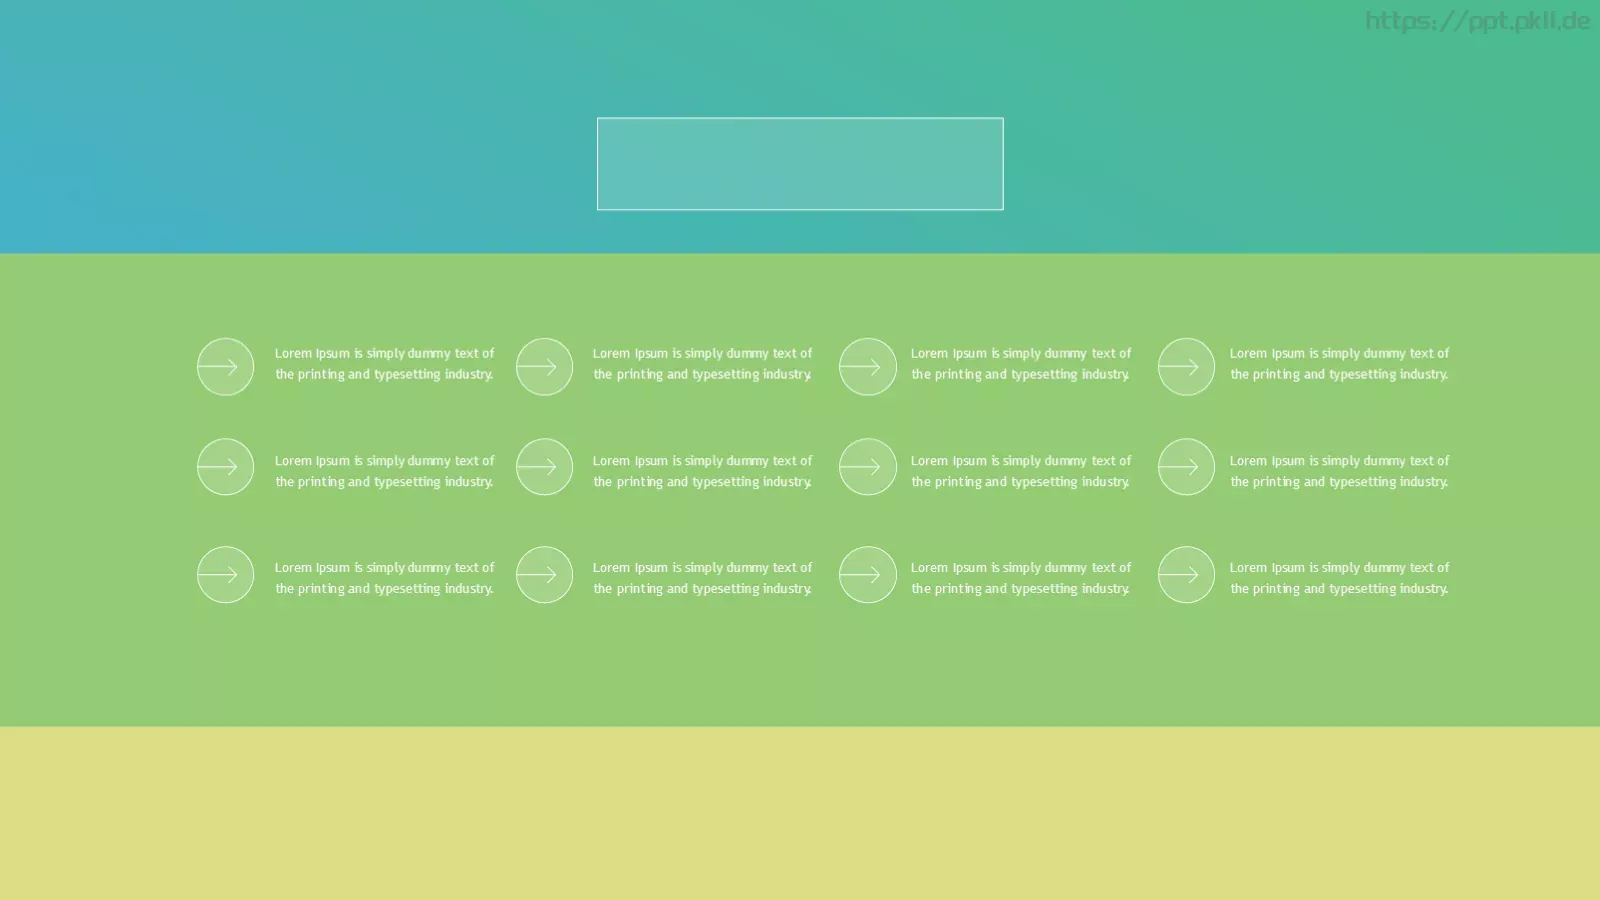Click arrow circle icon, first row, fourth column
The width and height of the screenshot is (1600, 900).
coord(1186,367)
